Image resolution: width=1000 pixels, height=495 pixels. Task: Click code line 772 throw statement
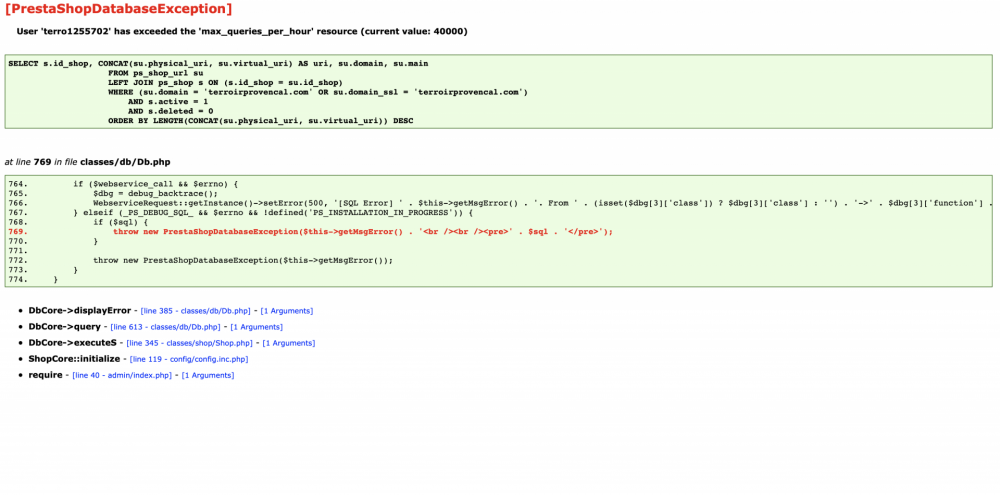click(x=243, y=260)
